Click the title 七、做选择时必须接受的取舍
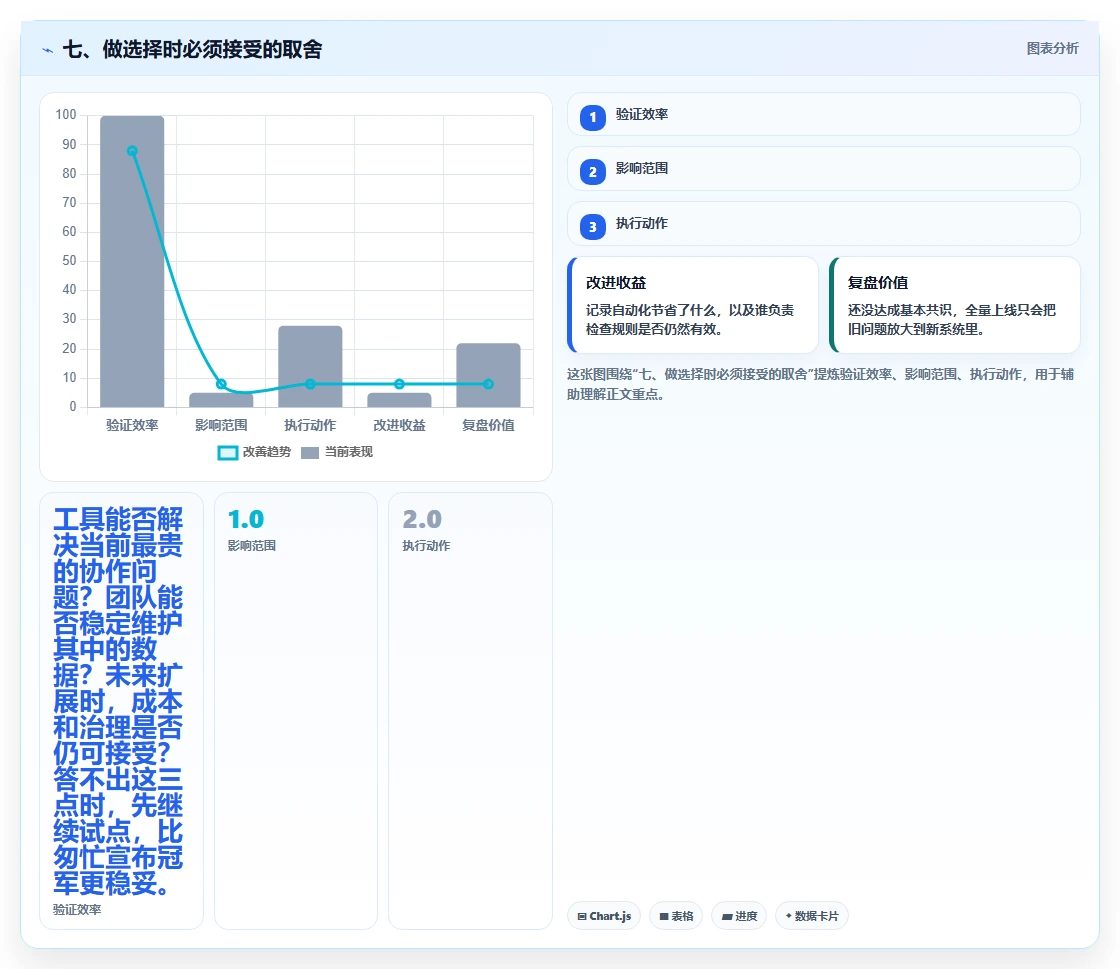Image resolution: width=1120 pixels, height=969 pixels. click(x=192, y=49)
